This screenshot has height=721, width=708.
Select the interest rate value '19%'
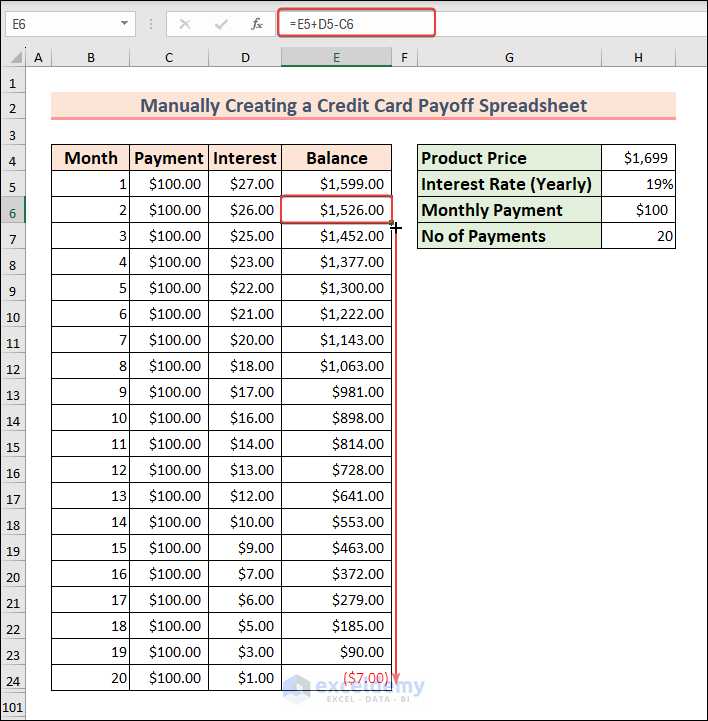click(639, 184)
